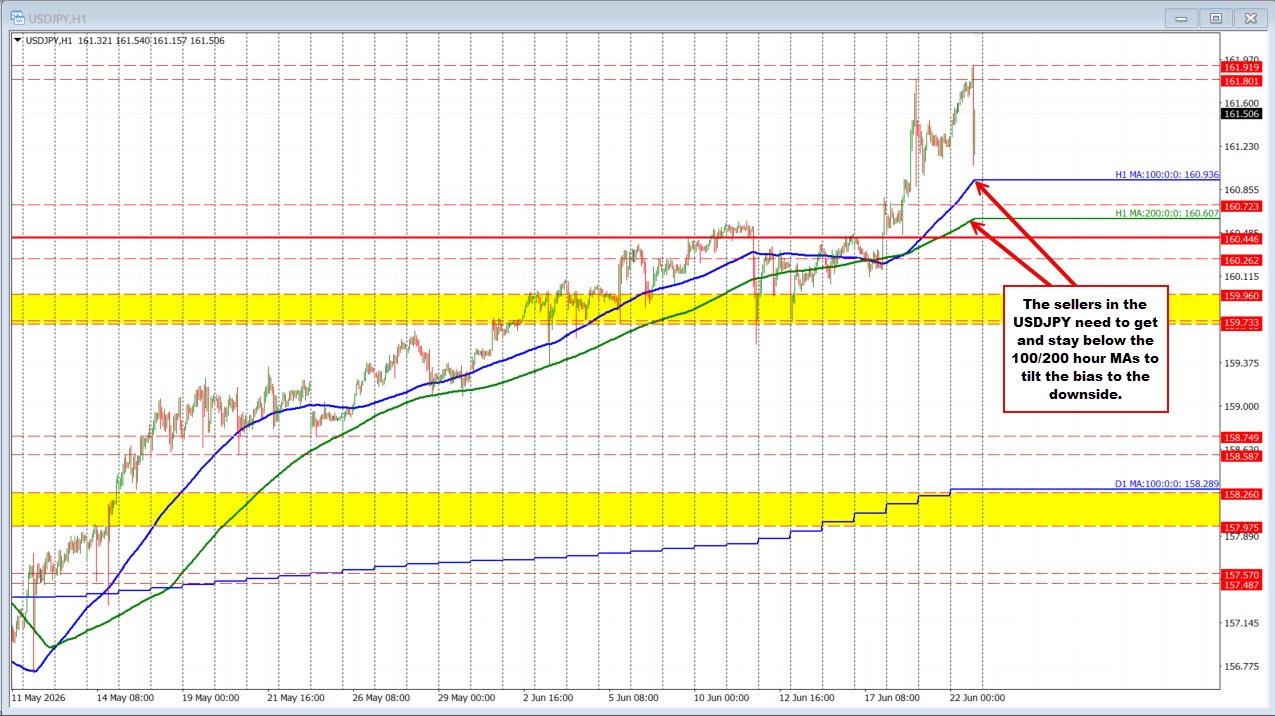
Task: Click the red price level label 160.723
Action: click(x=1241, y=206)
